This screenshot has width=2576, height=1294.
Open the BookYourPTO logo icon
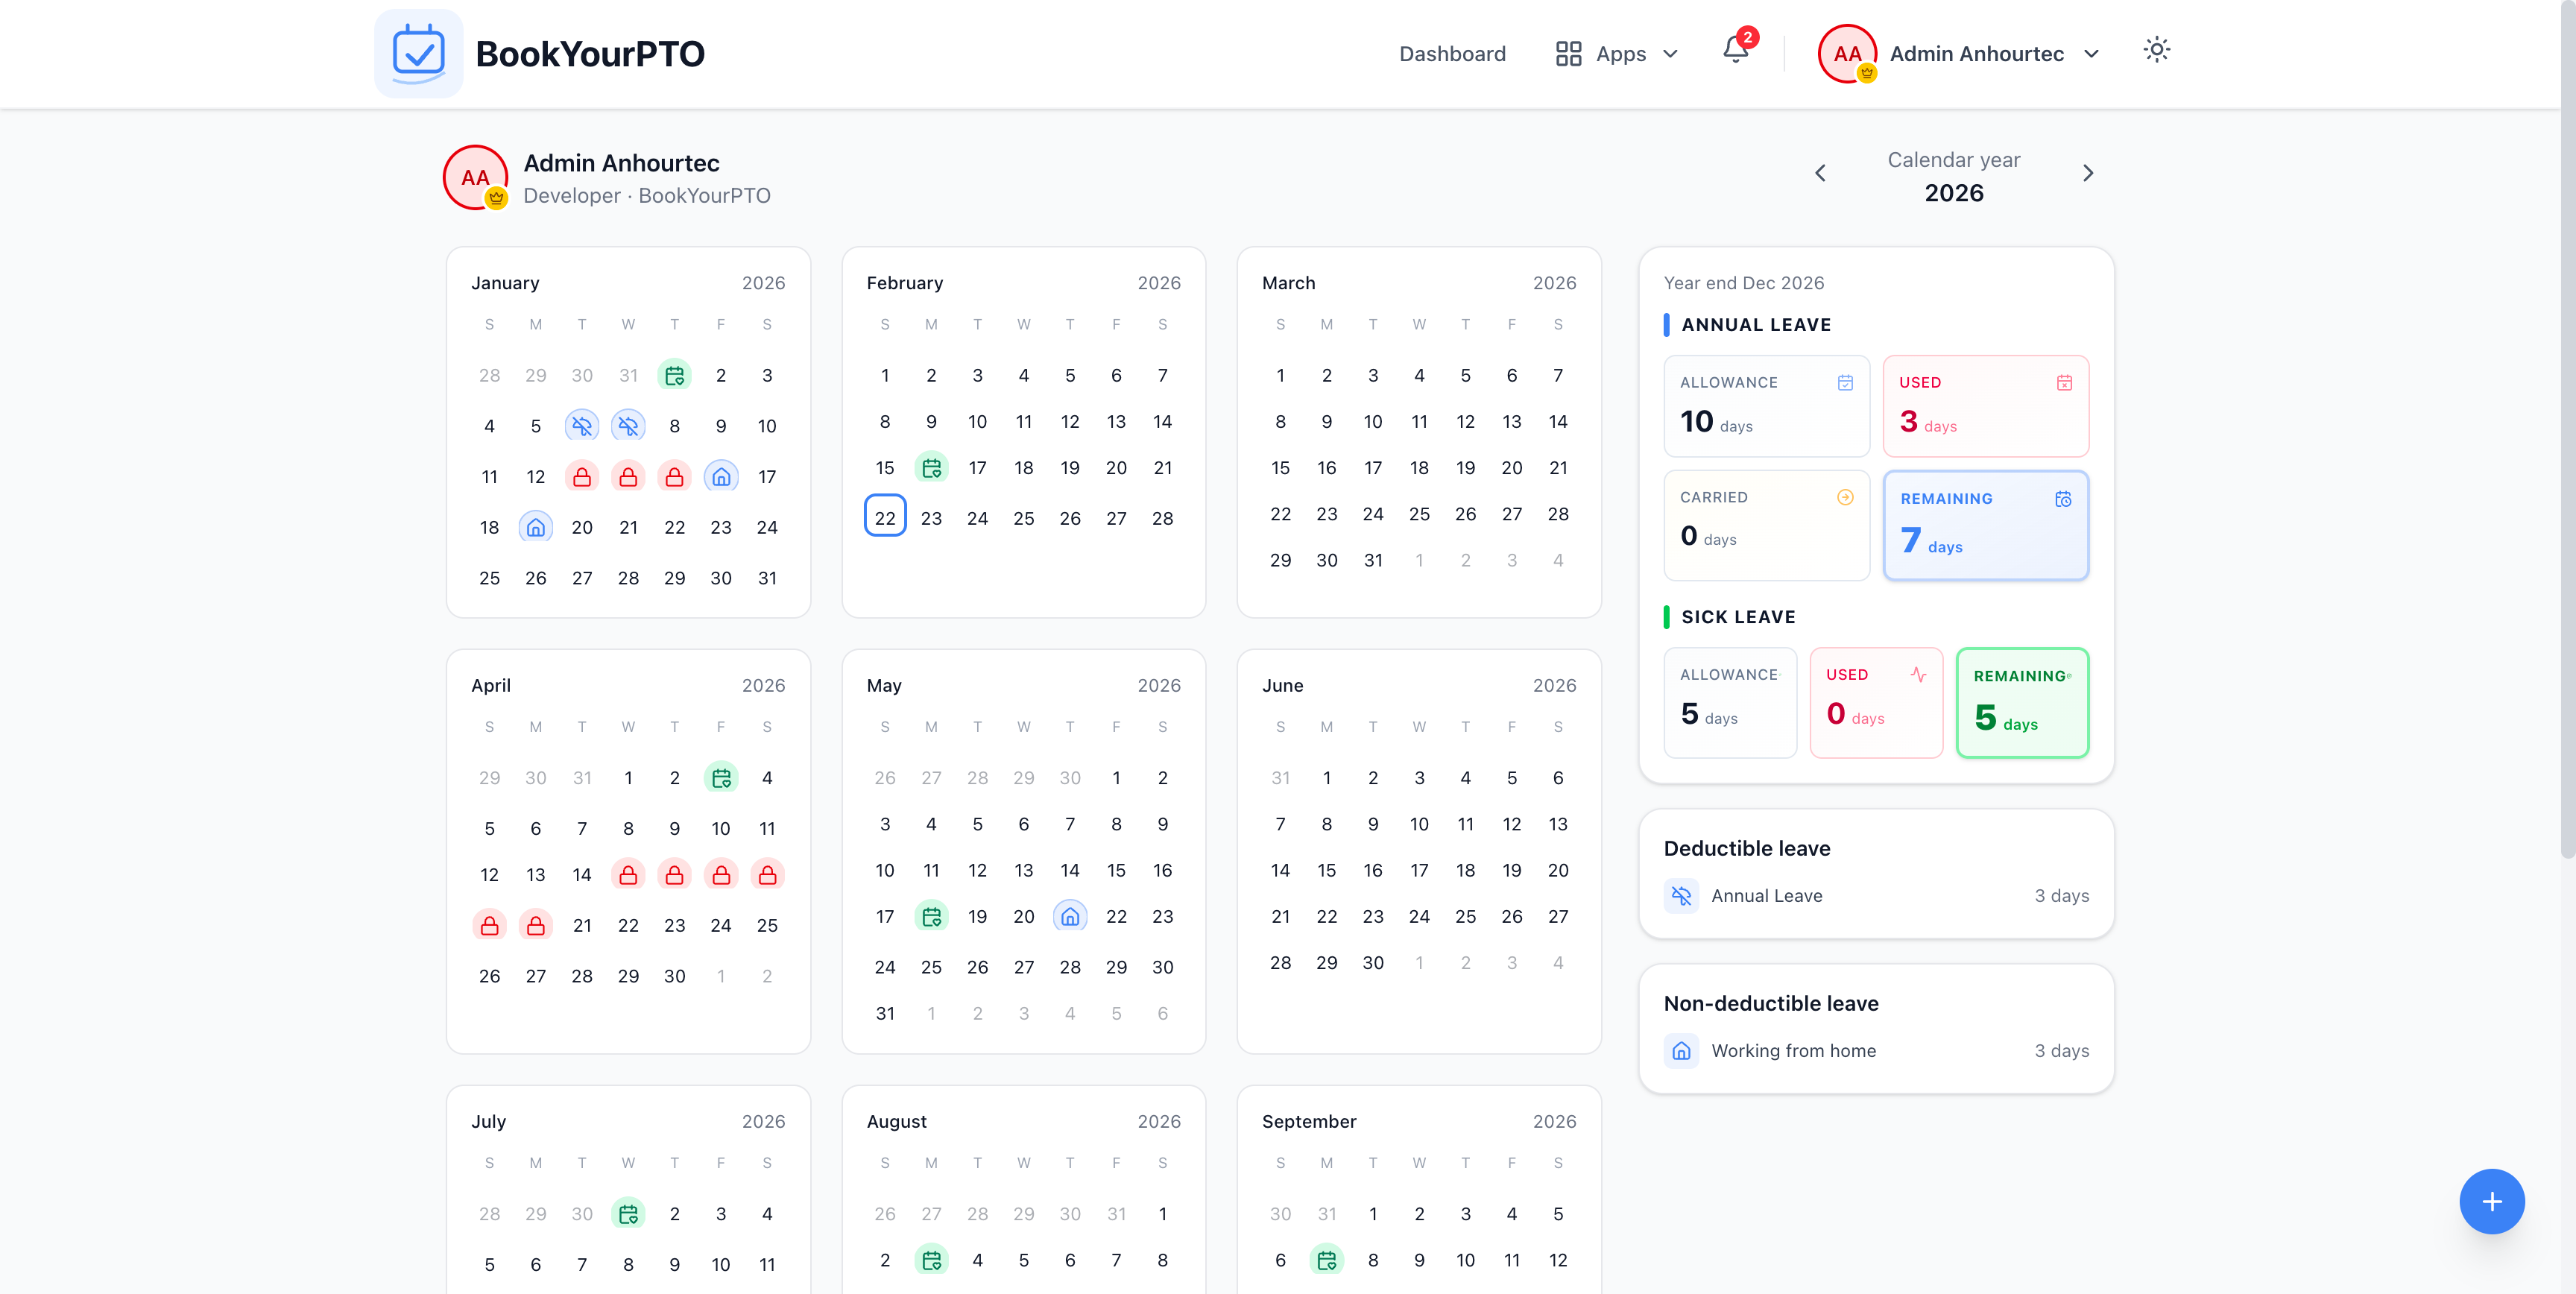coord(418,52)
